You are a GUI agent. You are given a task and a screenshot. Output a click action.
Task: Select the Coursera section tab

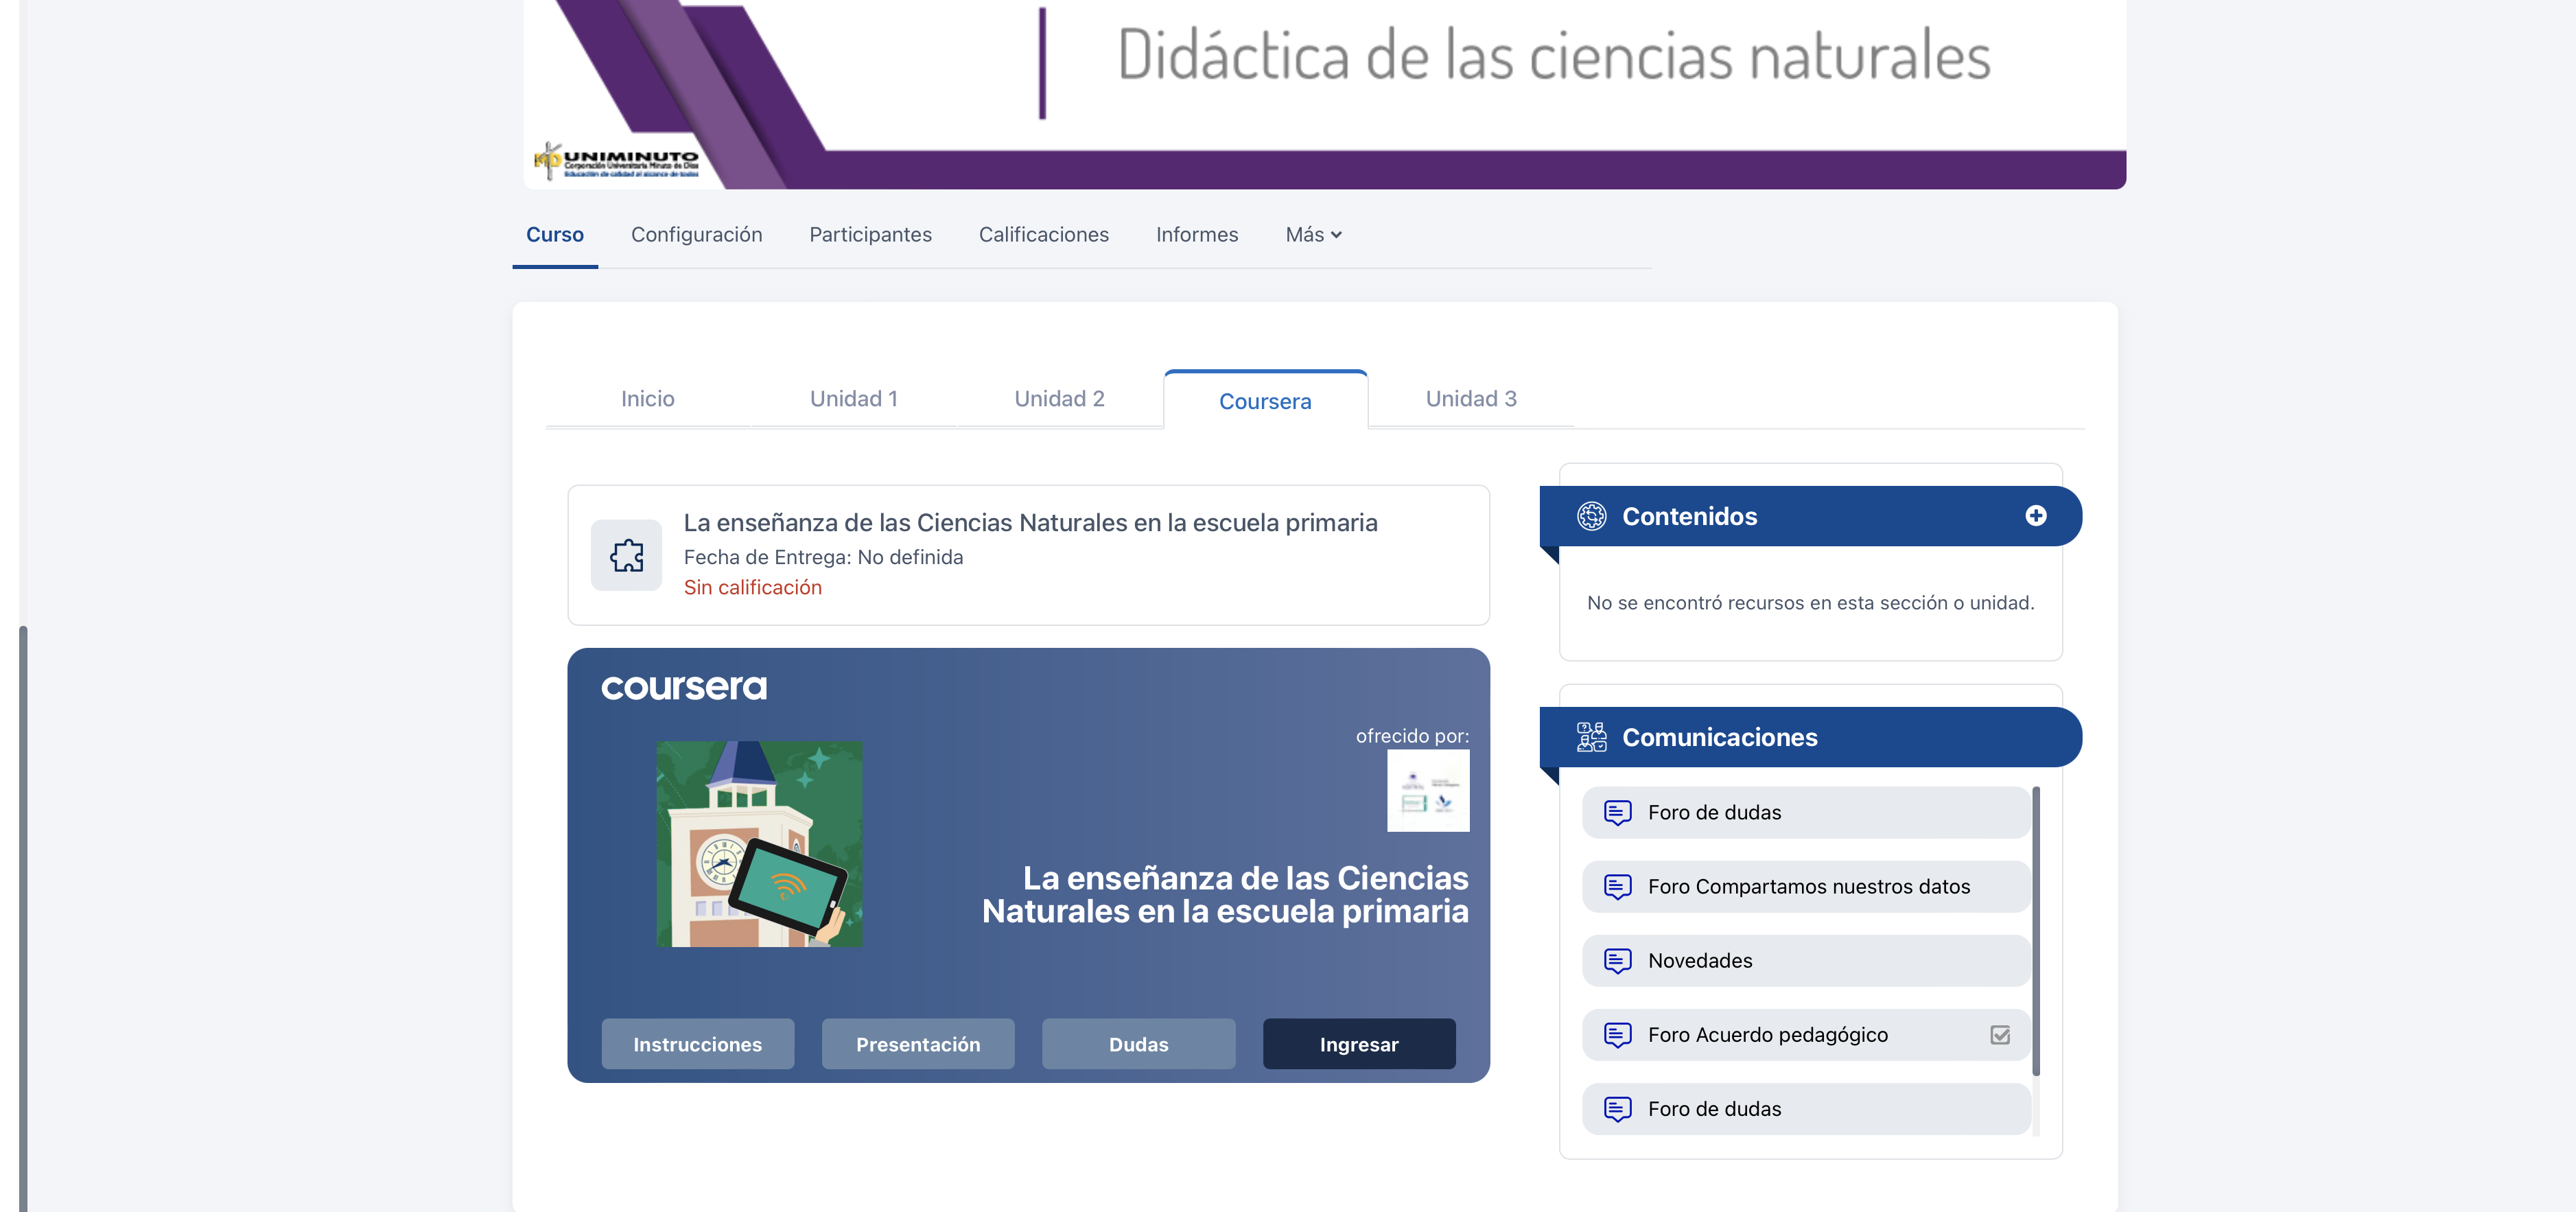(x=1265, y=400)
